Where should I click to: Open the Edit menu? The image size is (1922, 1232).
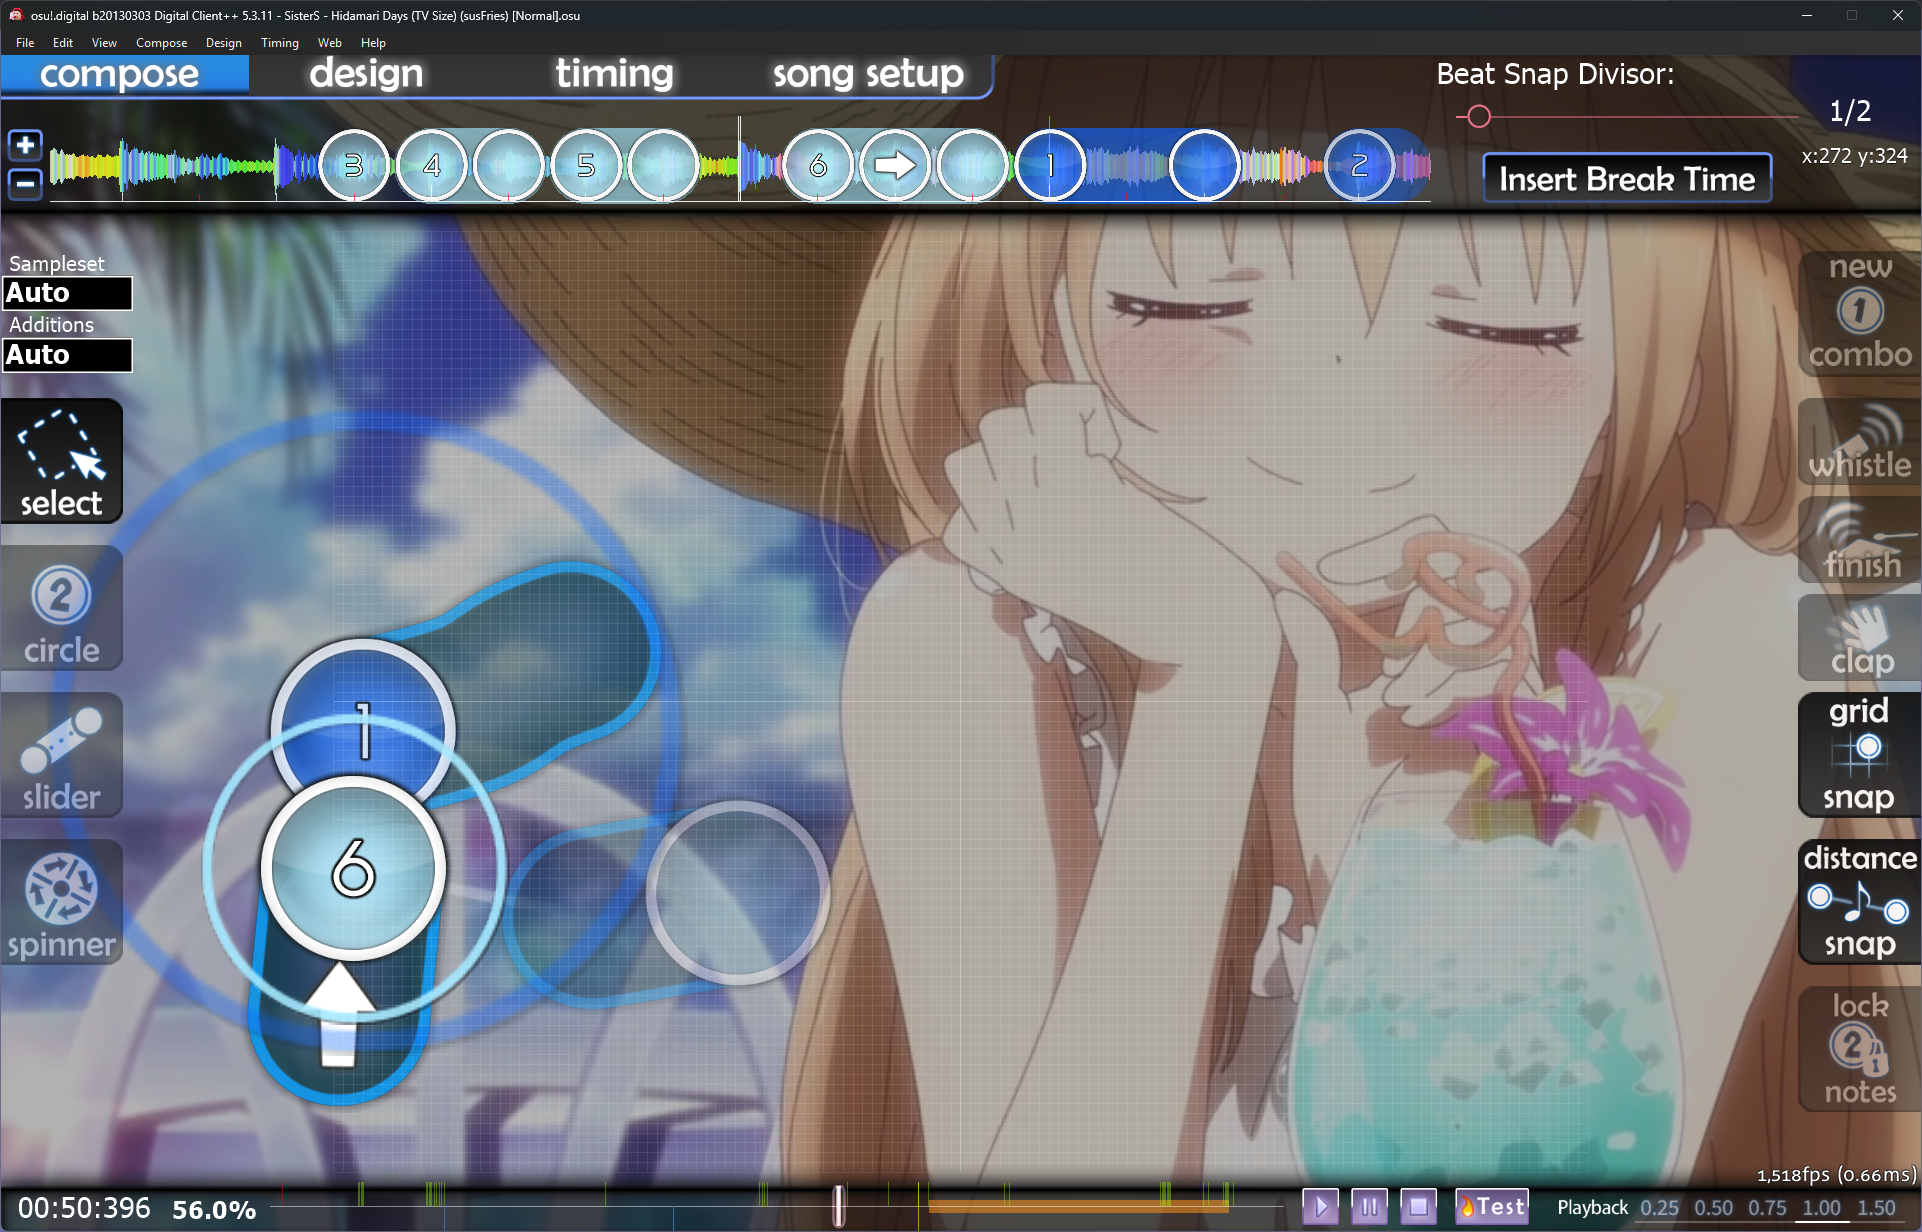pyautogui.click(x=63, y=43)
